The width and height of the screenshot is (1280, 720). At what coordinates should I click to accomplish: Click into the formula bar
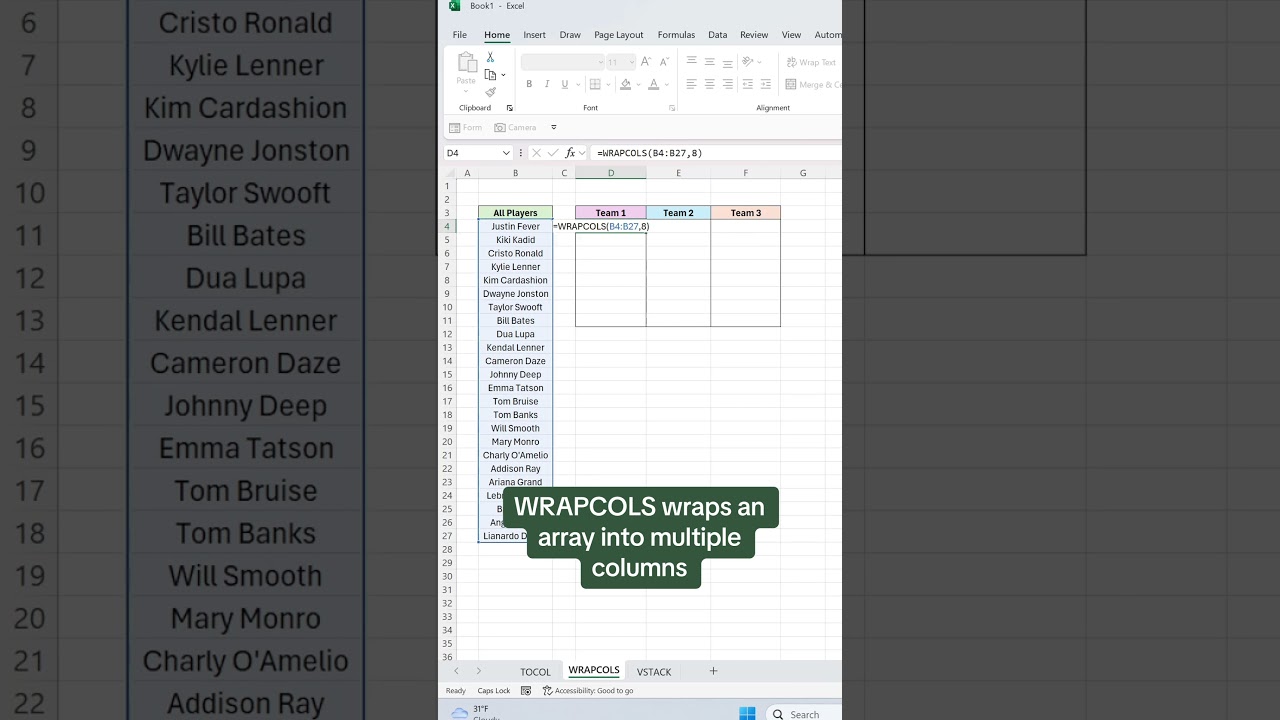(x=716, y=153)
